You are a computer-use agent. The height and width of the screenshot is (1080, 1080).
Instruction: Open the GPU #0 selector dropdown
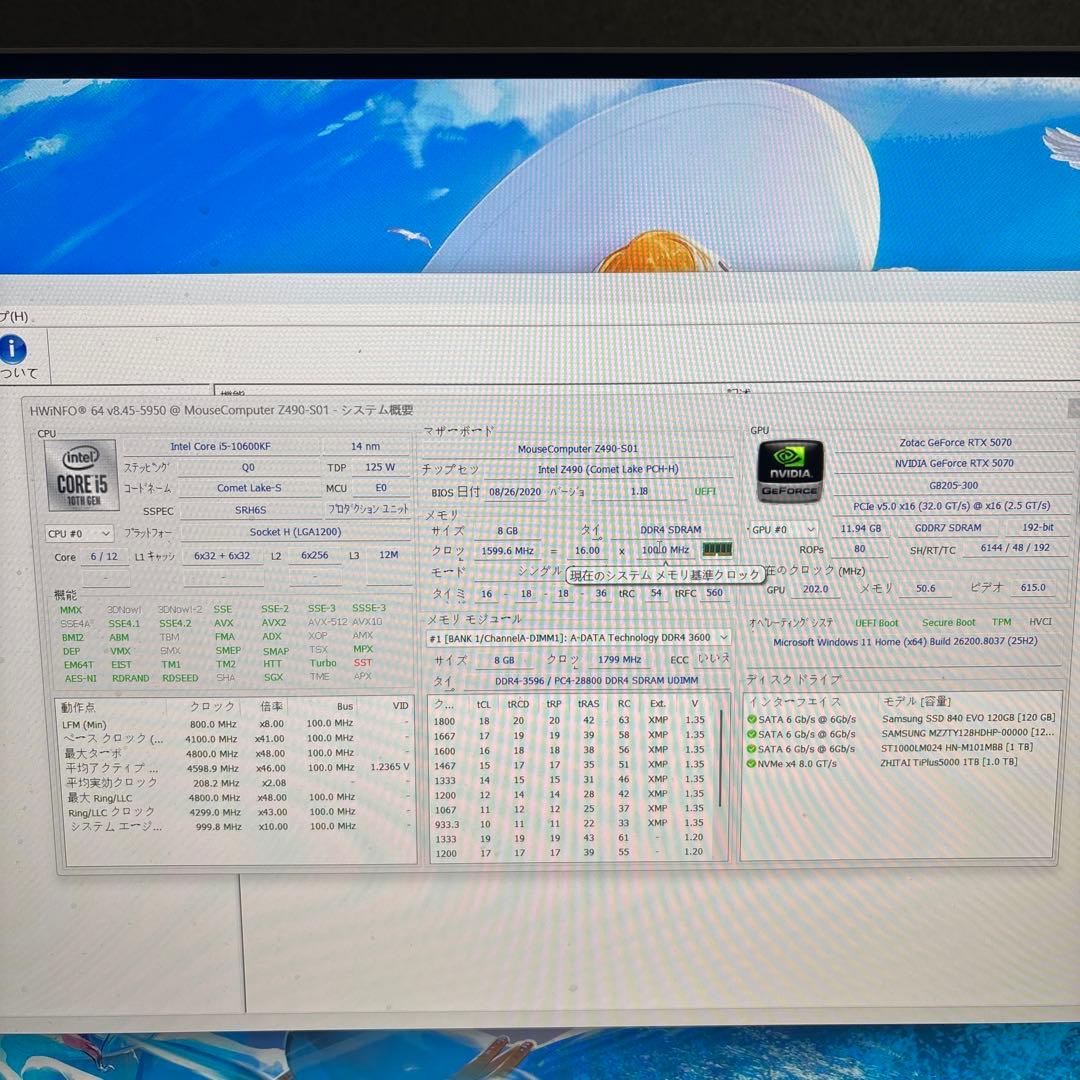tap(783, 530)
